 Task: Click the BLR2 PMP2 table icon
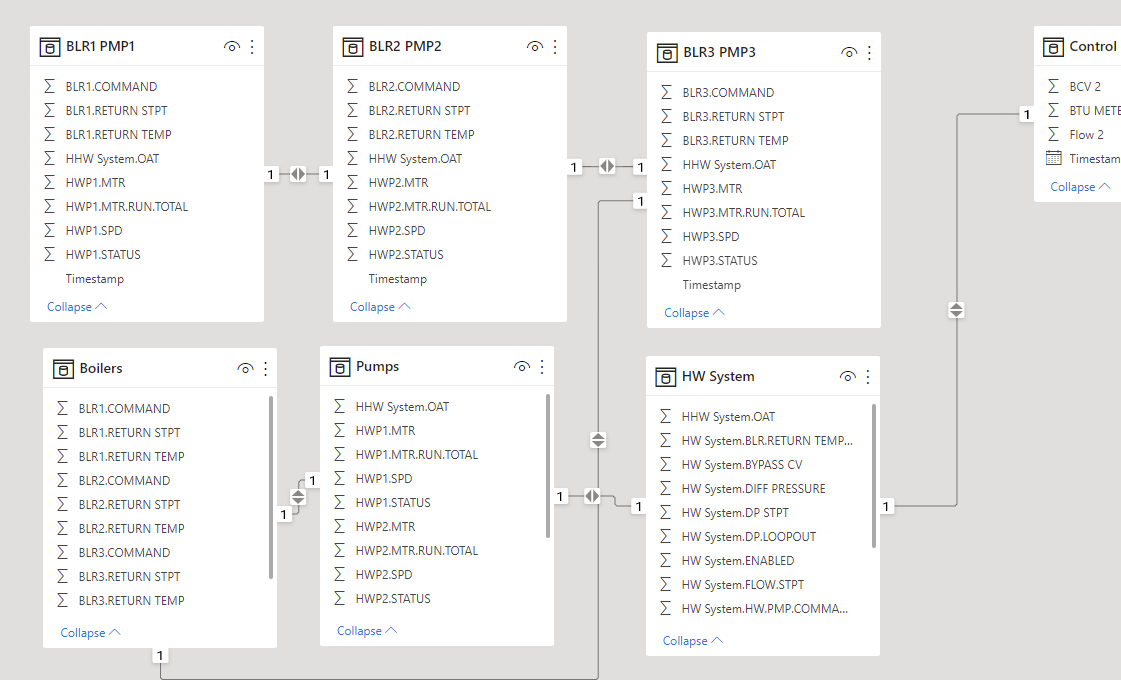(x=352, y=47)
